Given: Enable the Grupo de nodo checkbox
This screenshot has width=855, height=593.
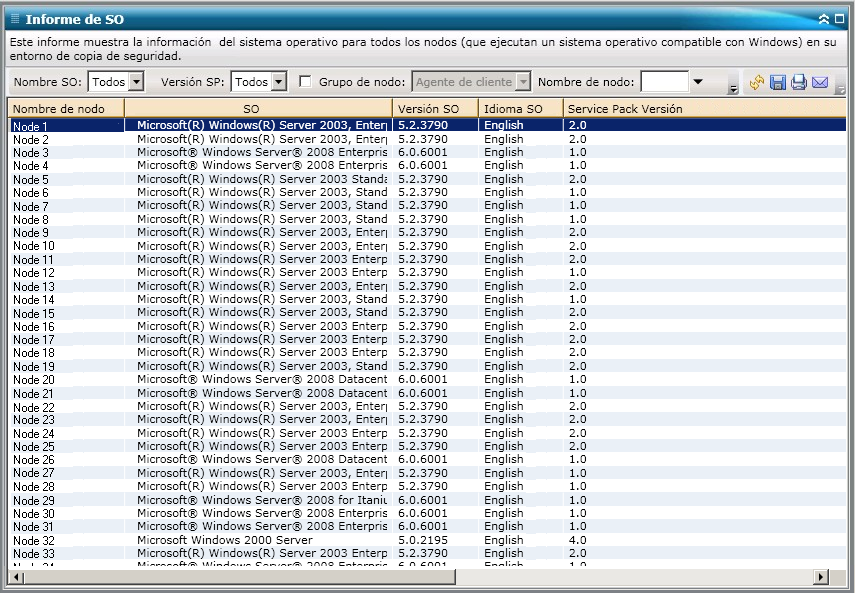Looking at the screenshot, I should [x=306, y=82].
